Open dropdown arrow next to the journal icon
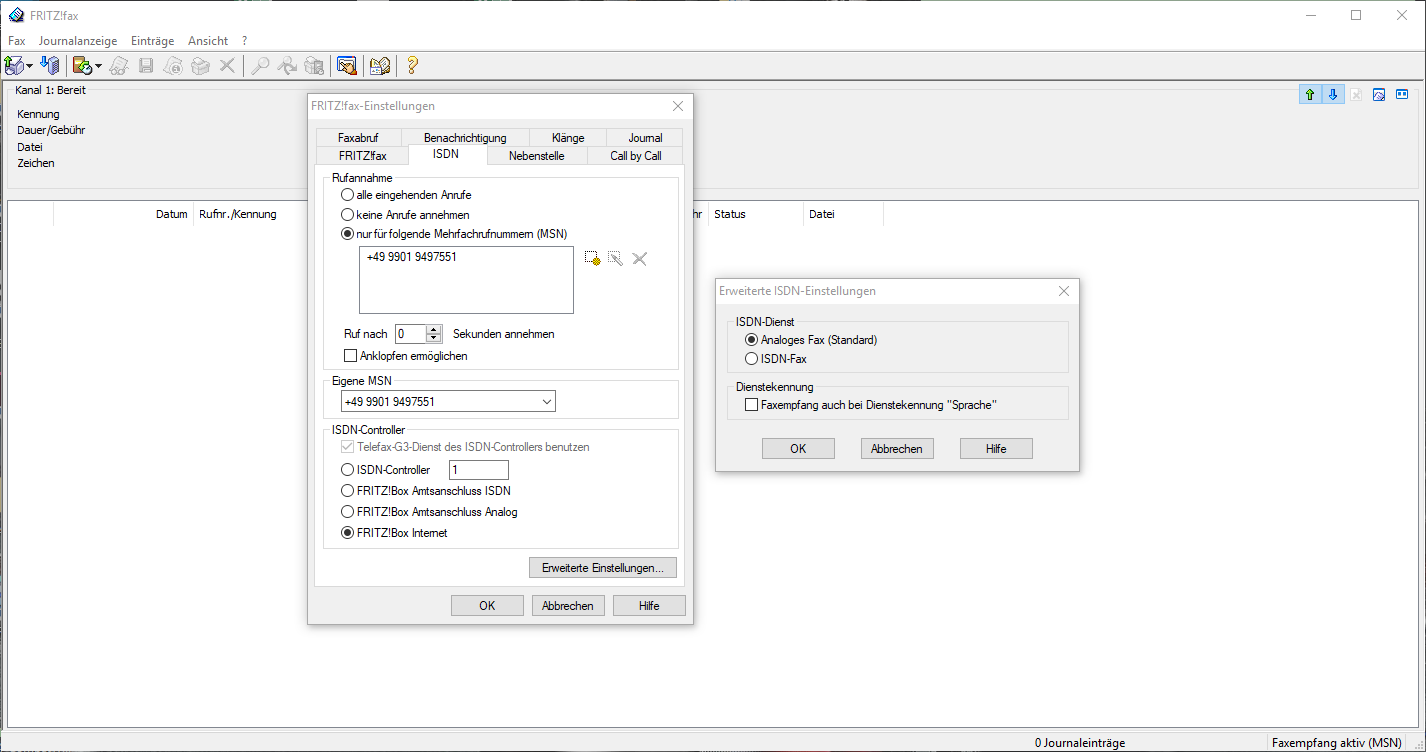The width and height of the screenshot is (1426, 752). [x=98, y=66]
